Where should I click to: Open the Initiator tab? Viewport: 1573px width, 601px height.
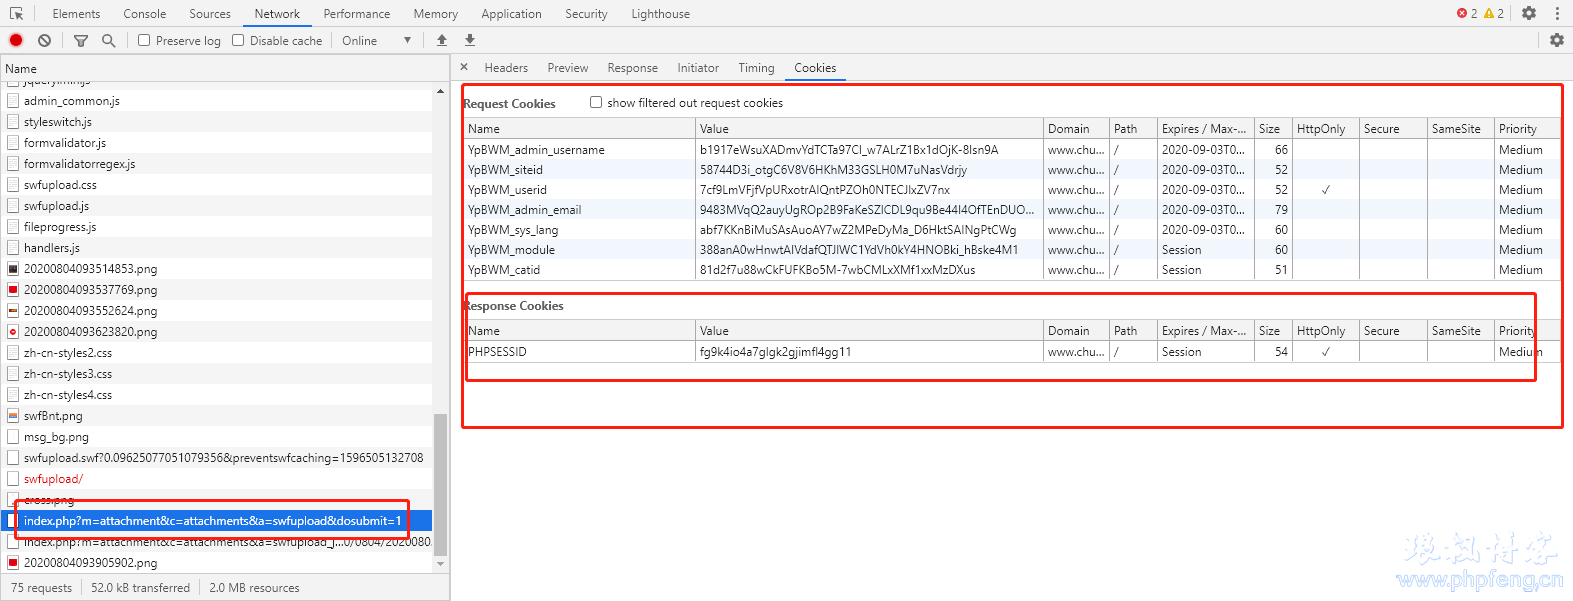coord(698,68)
